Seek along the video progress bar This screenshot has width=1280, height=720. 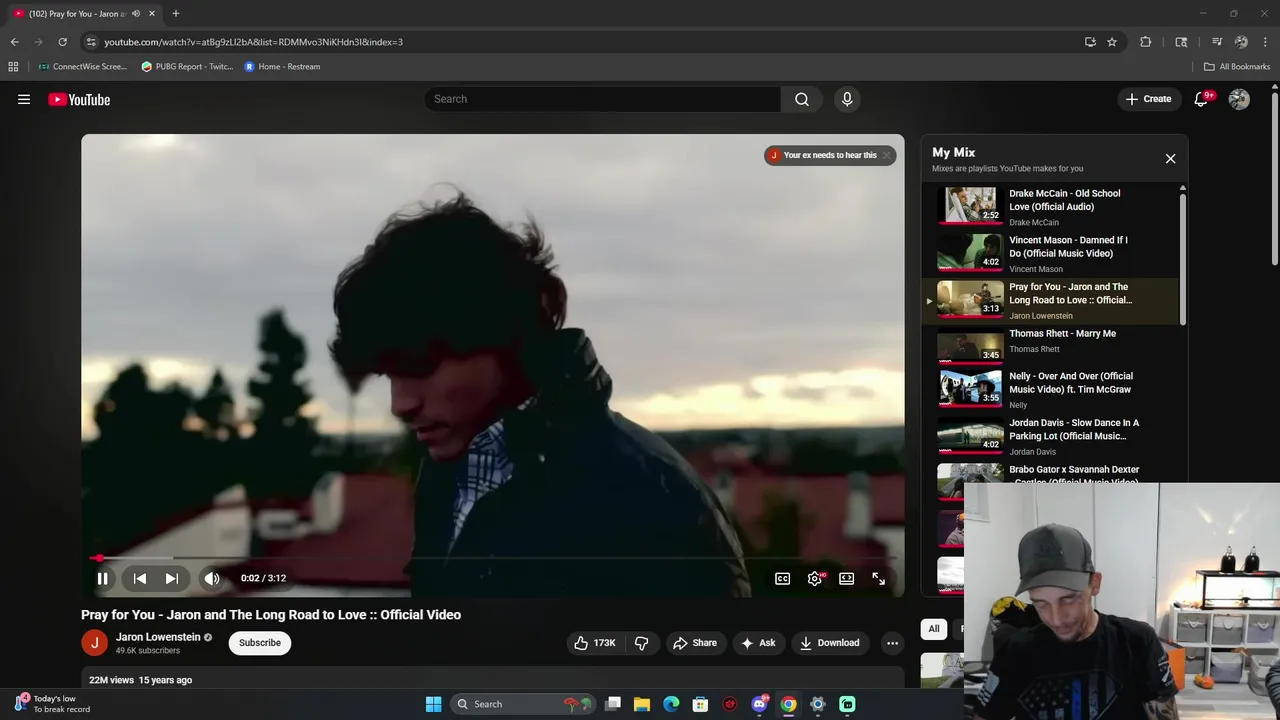(492, 558)
